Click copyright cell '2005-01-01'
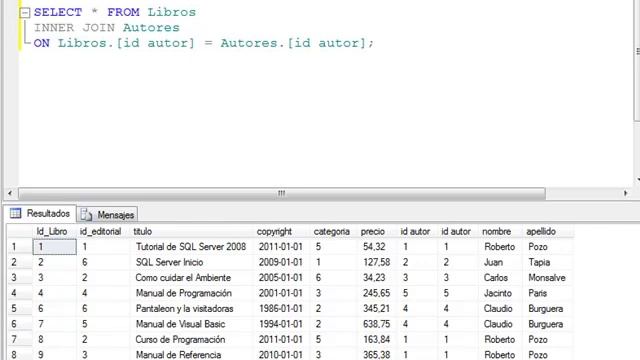 (x=281, y=278)
